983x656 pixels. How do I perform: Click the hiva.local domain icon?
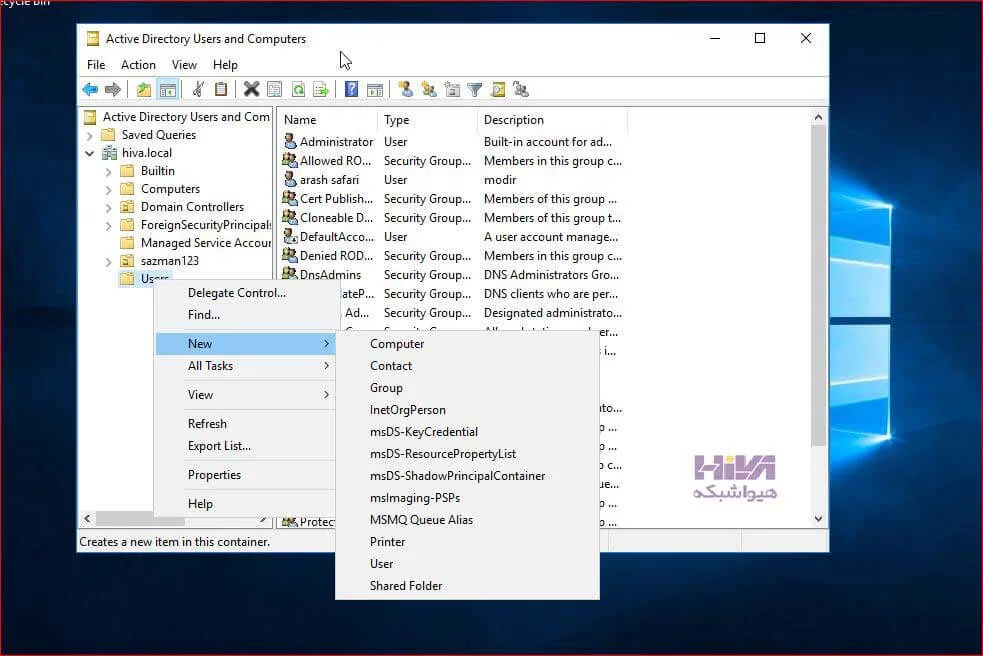[110, 152]
